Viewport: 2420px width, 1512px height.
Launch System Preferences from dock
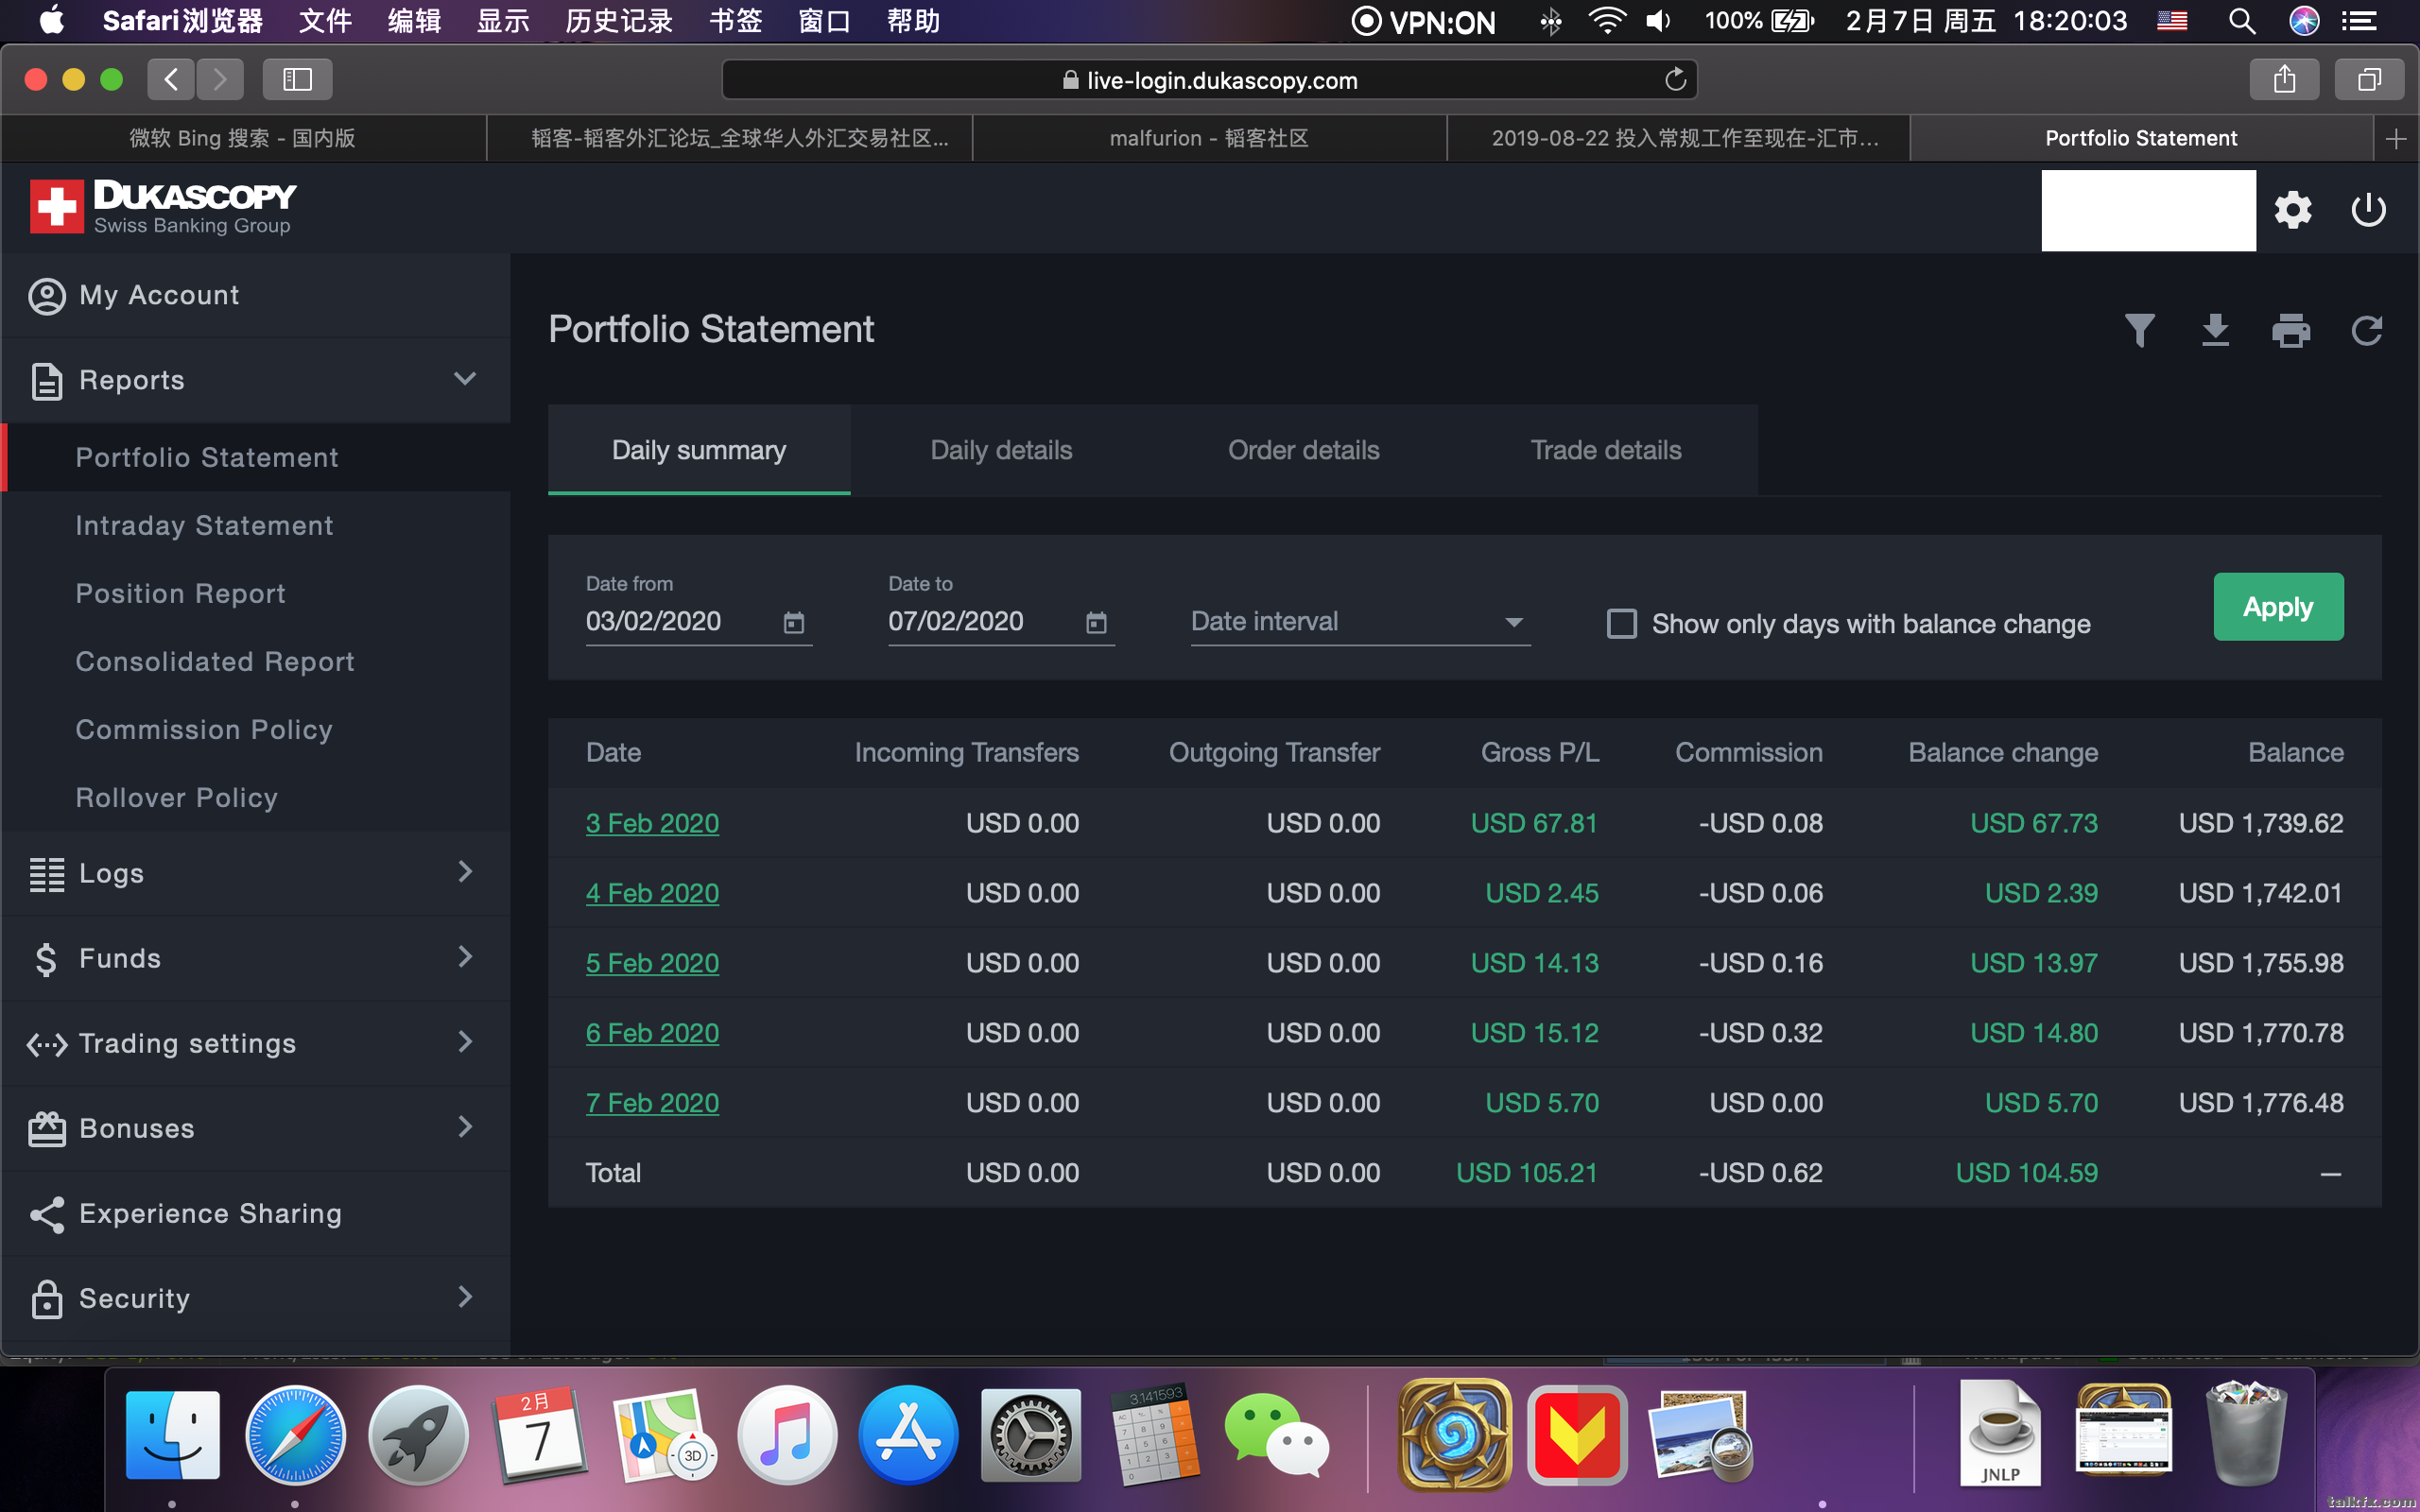coord(1031,1435)
